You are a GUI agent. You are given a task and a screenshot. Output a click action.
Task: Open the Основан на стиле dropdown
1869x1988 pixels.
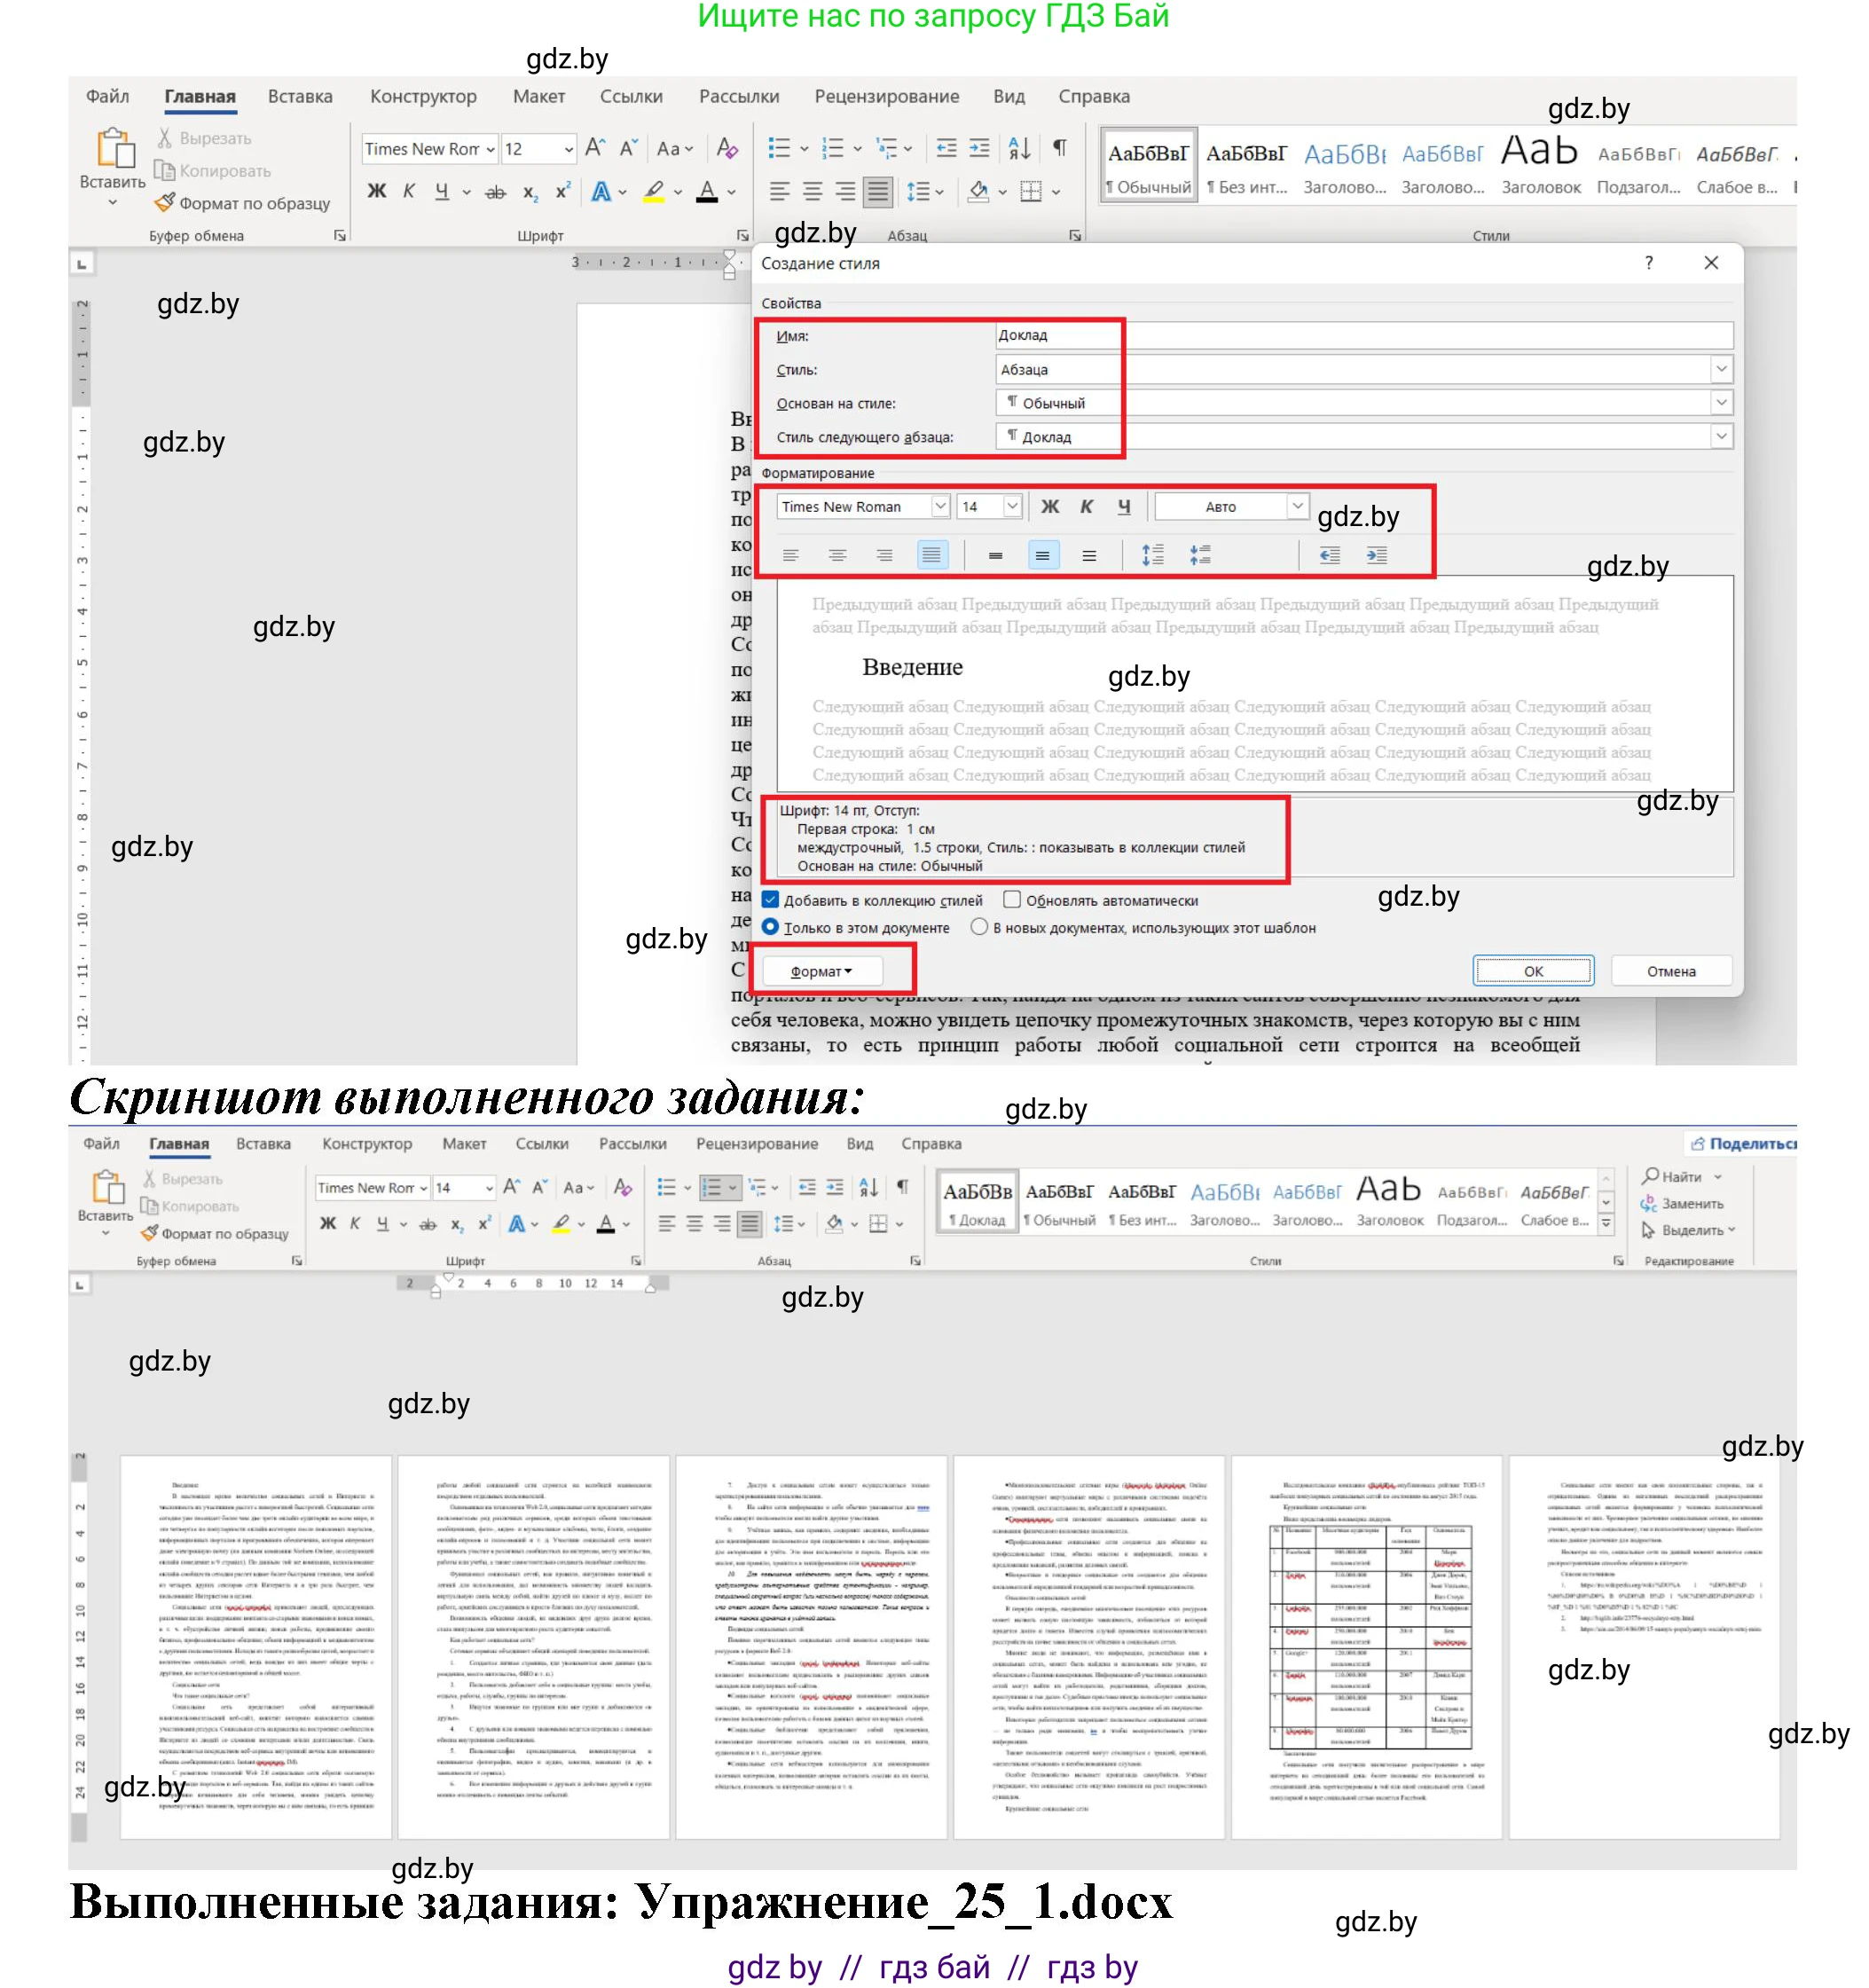[1722, 402]
